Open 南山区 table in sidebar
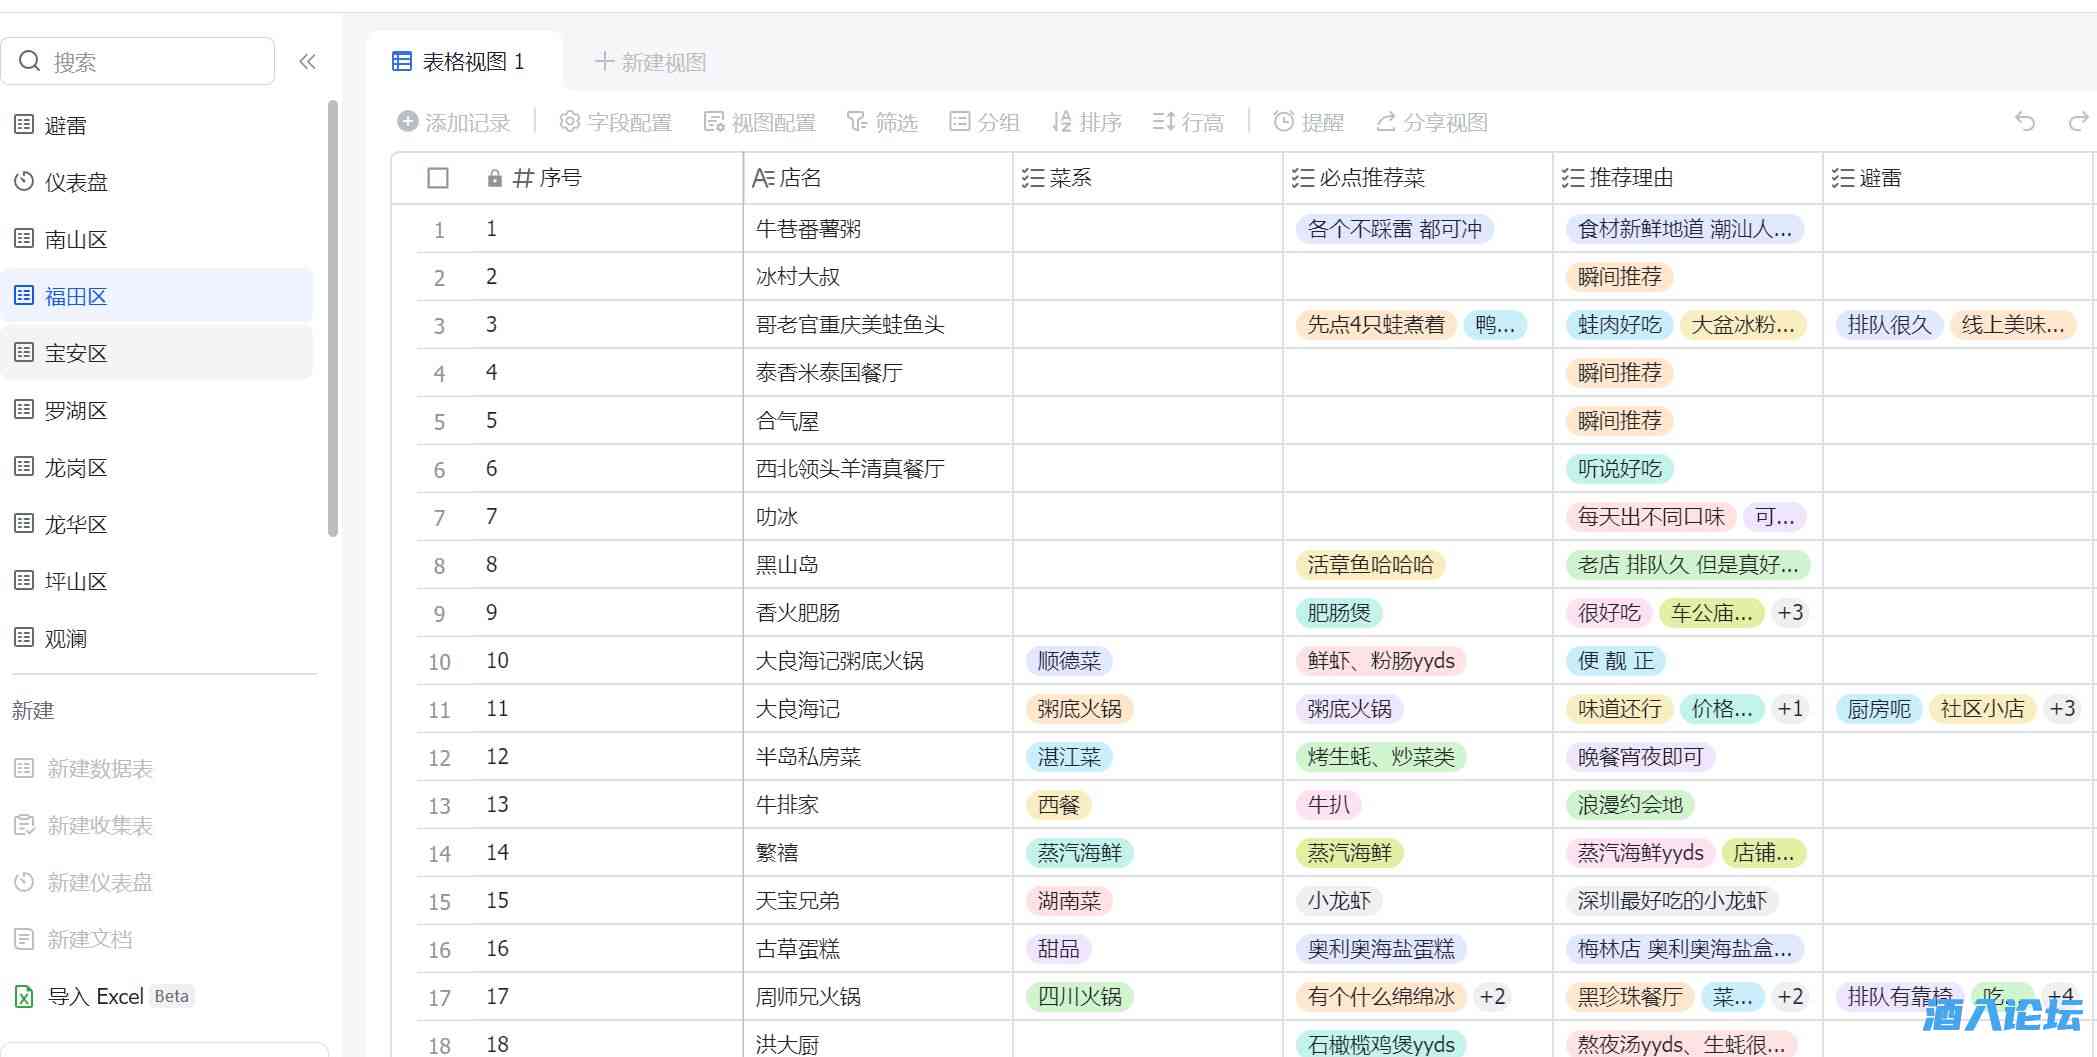The width and height of the screenshot is (2097, 1057). [x=76, y=239]
